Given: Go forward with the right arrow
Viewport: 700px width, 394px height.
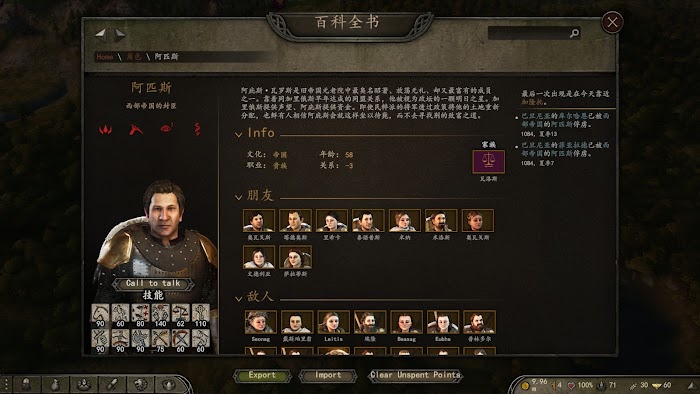Looking at the screenshot, I should [120, 34].
